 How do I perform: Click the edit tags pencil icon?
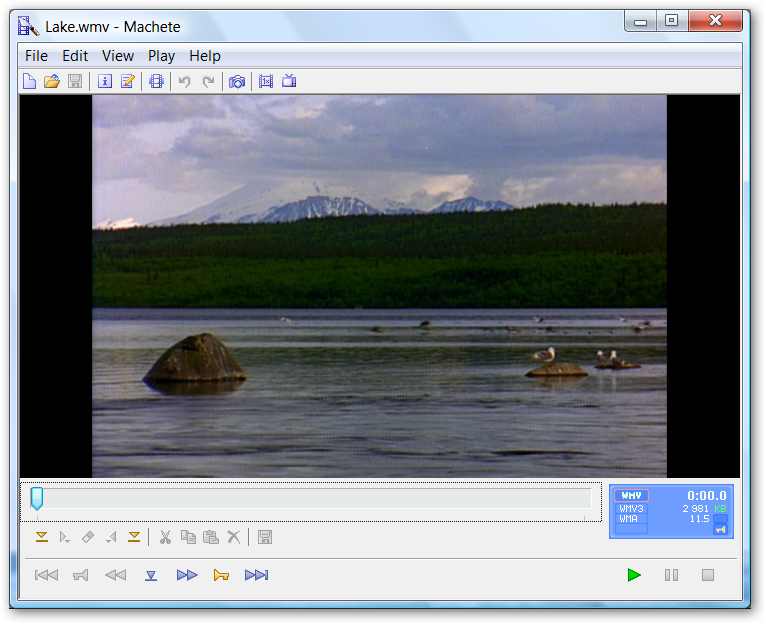pyautogui.click(x=128, y=81)
